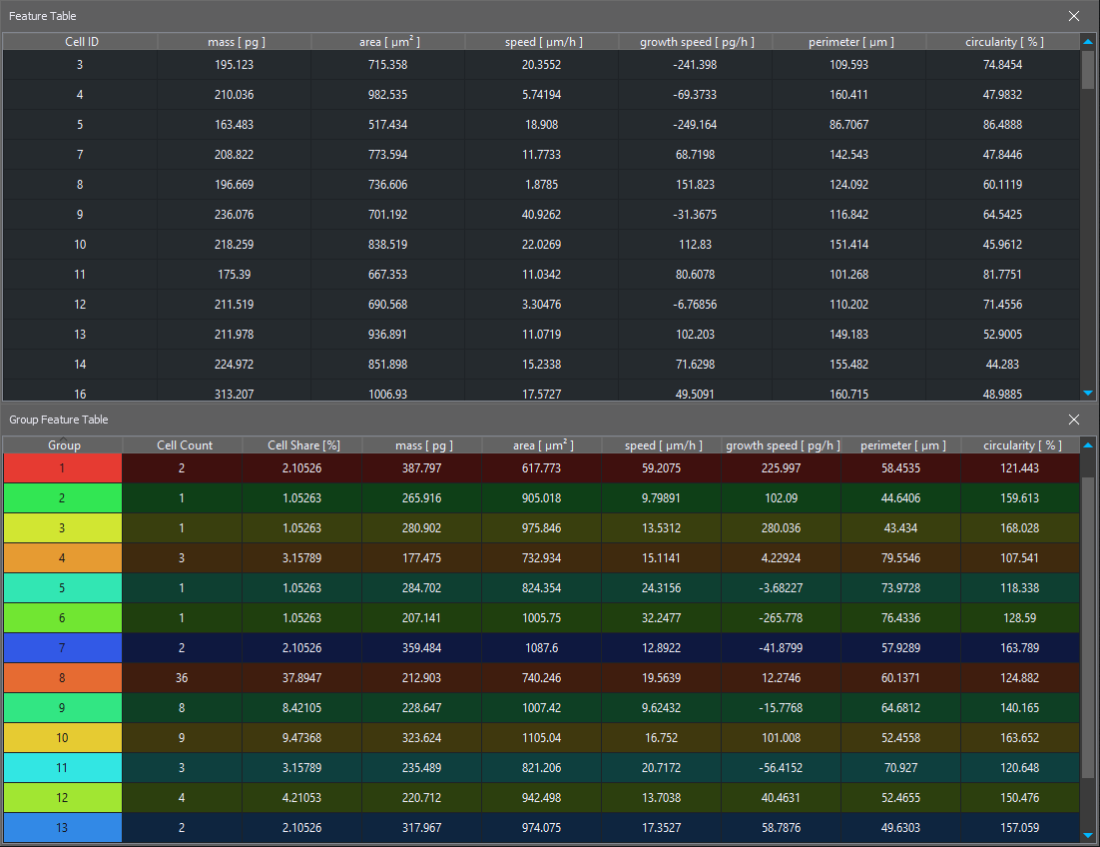
Task: Close the Feature Table panel
Action: click(x=1074, y=16)
